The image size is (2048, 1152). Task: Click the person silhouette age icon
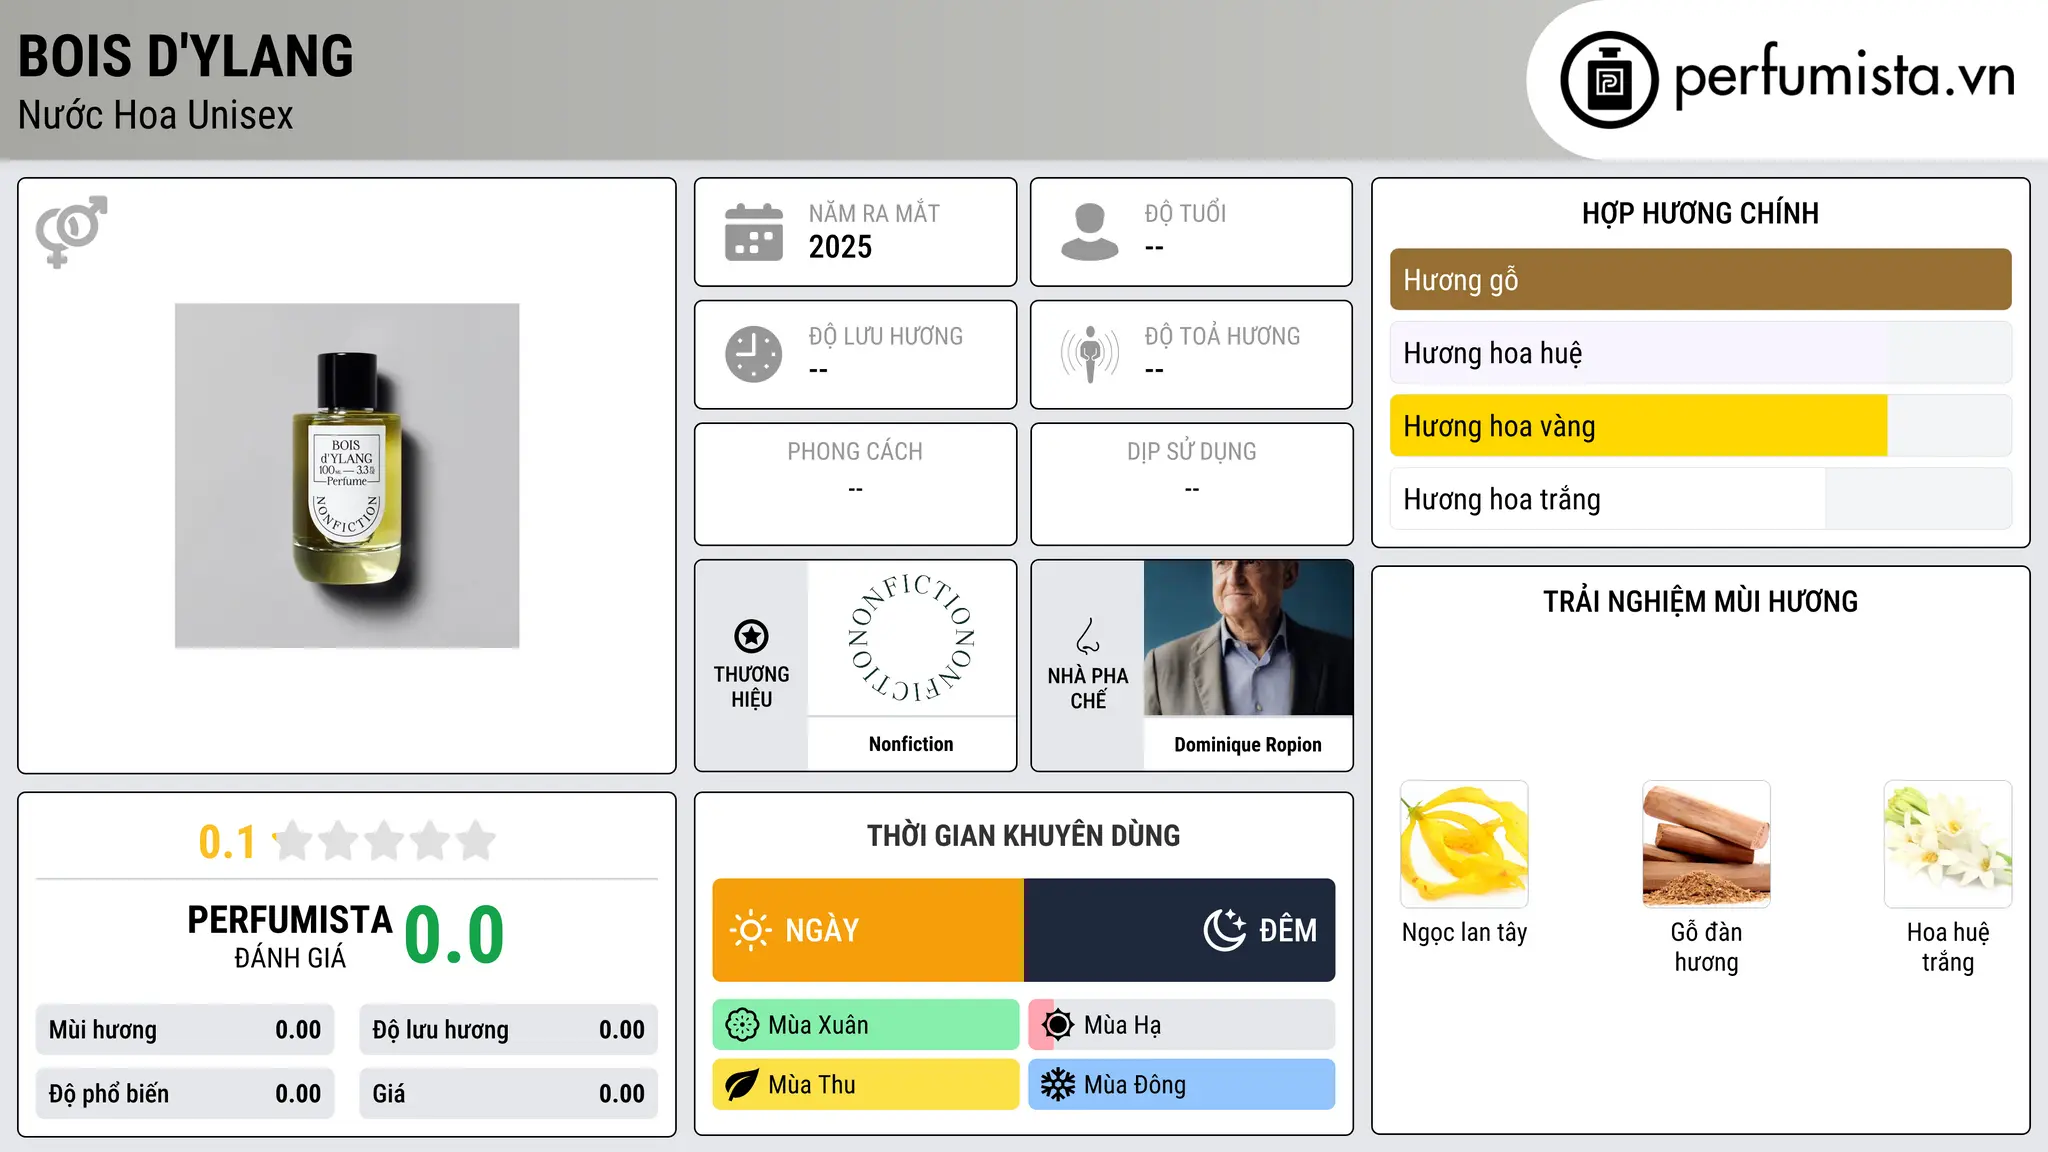1090,232
